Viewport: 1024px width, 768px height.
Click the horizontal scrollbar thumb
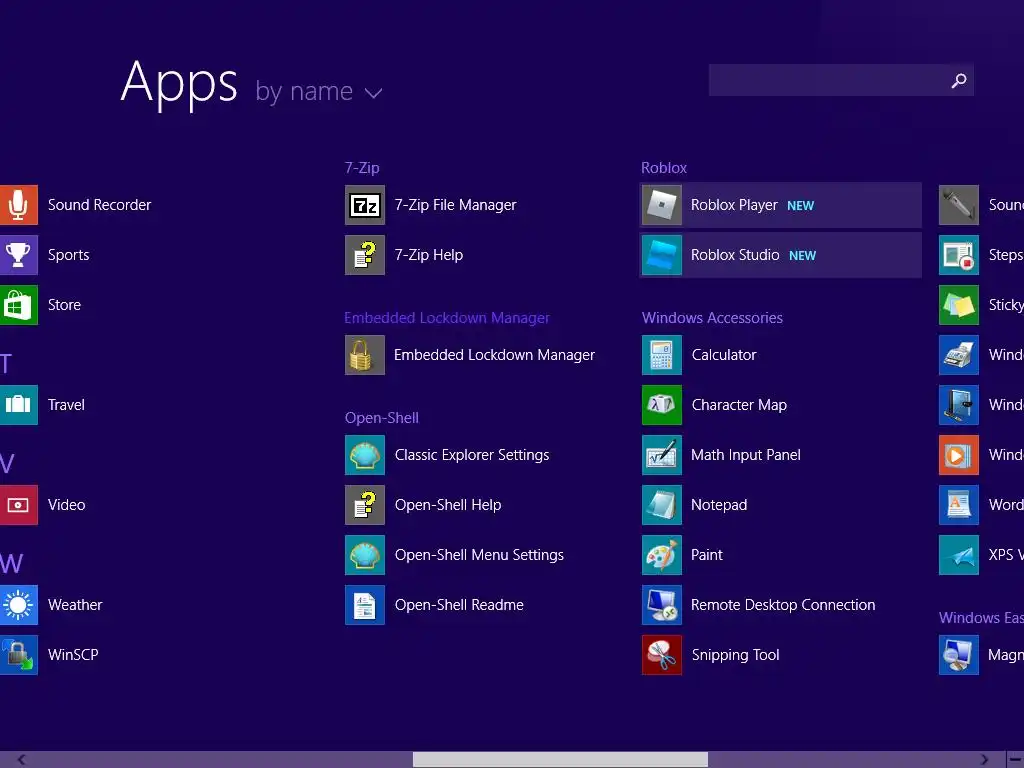(x=560, y=760)
